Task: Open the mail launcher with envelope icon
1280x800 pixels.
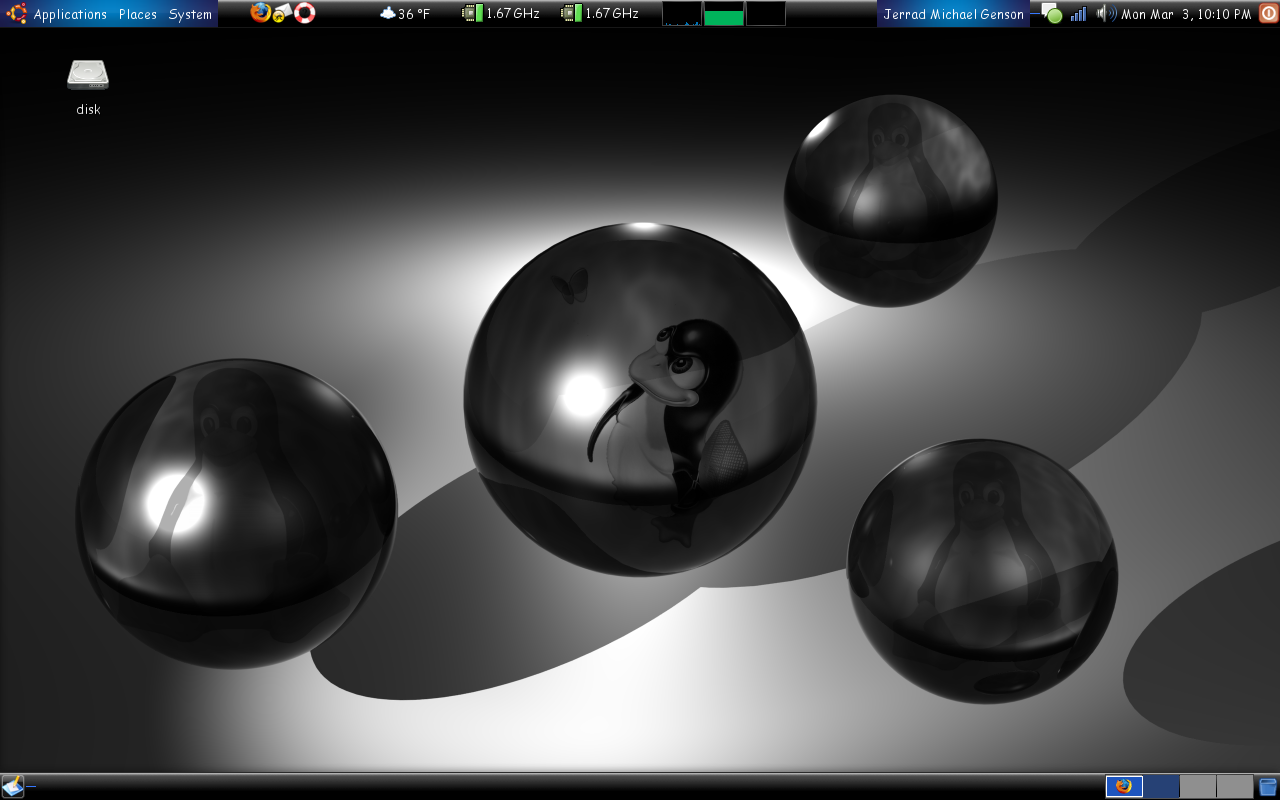Action: (x=282, y=13)
